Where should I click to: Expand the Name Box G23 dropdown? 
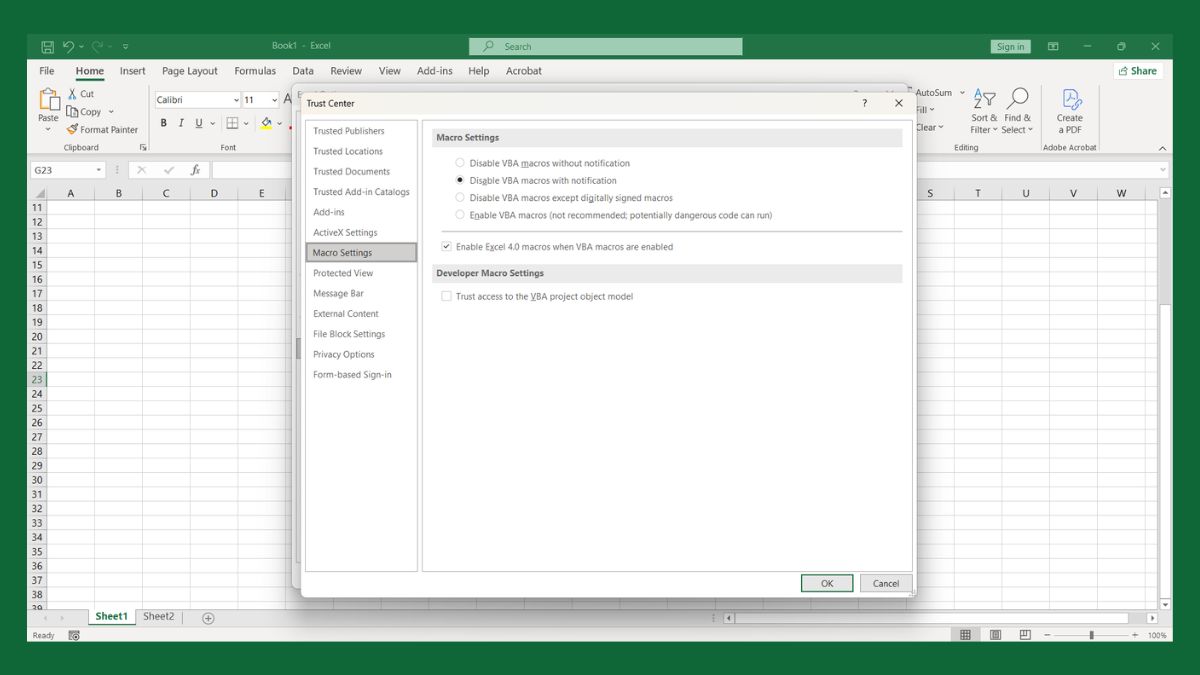[x=99, y=170]
